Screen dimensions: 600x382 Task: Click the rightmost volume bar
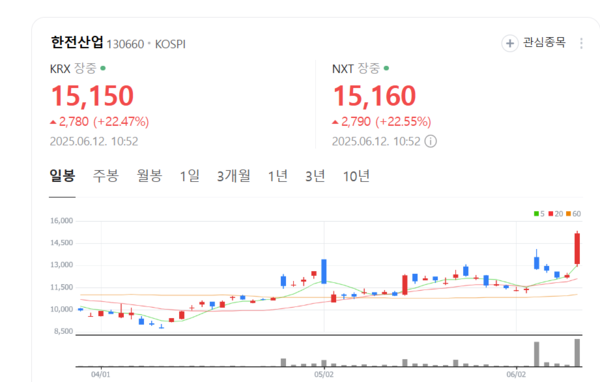click(577, 353)
